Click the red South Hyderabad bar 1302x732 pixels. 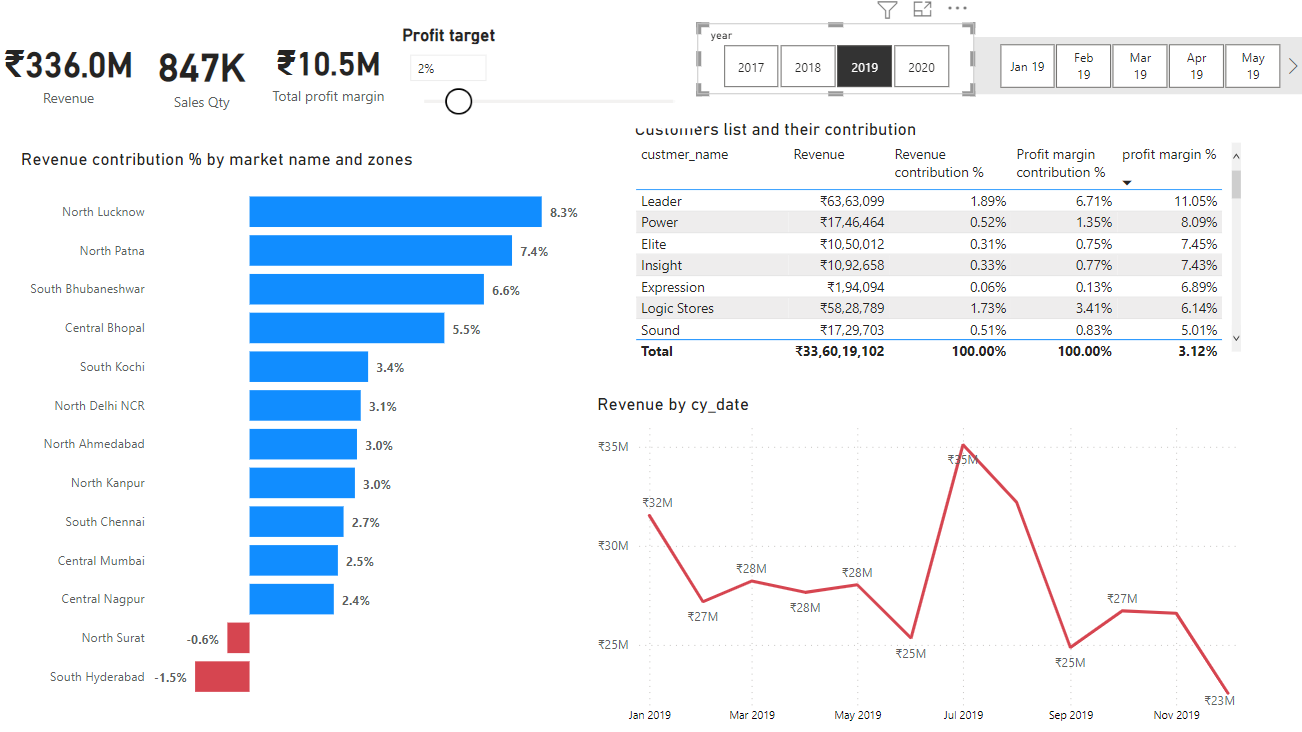click(222, 677)
